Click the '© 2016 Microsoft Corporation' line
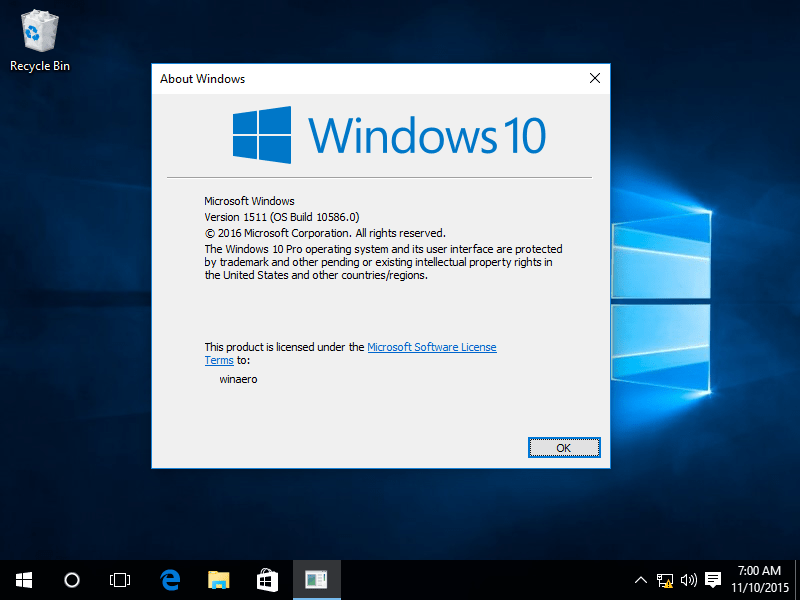The image size is (800, 600). click(x=325, y=233)
